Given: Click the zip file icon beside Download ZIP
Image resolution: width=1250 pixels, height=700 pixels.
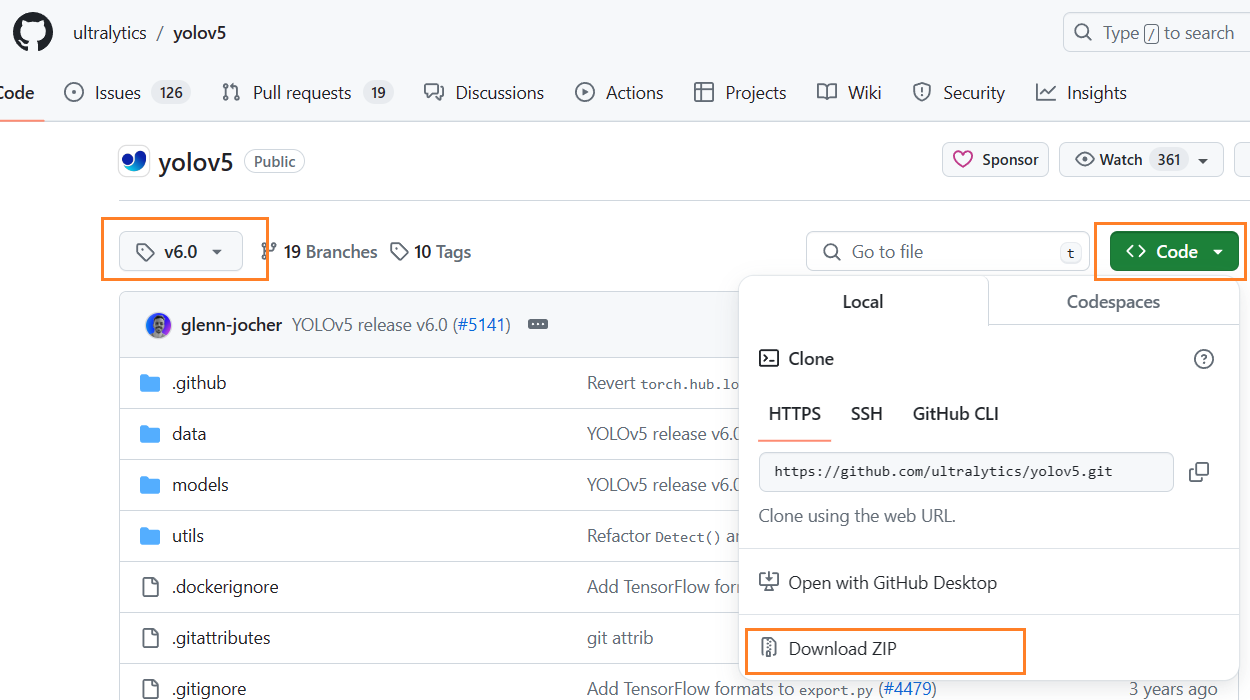Looking at the screenshot, I should (769, 648).
